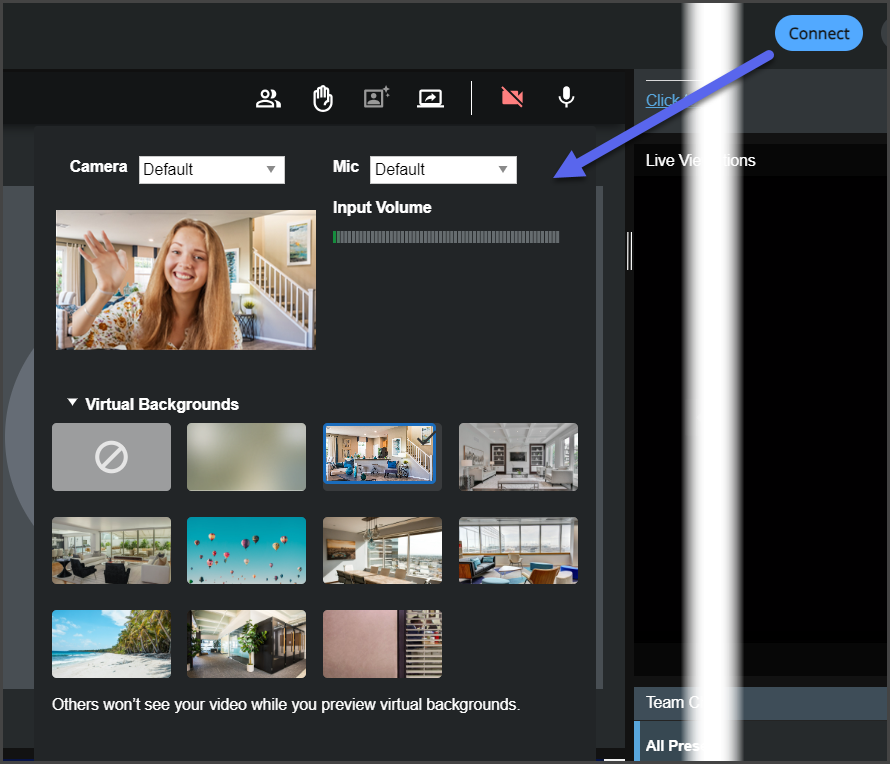Image resolution: width=890 pixels, height=764 pixels.
Task: Click the webcam preview video
Action: click(x=186, y=280)
